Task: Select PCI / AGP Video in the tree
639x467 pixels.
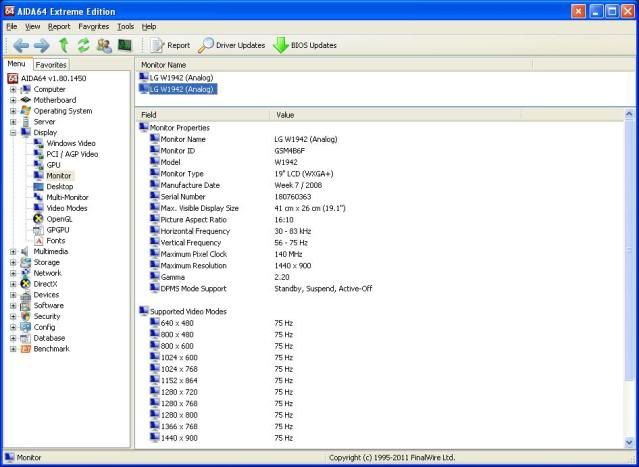Action: tap(72, 154)
